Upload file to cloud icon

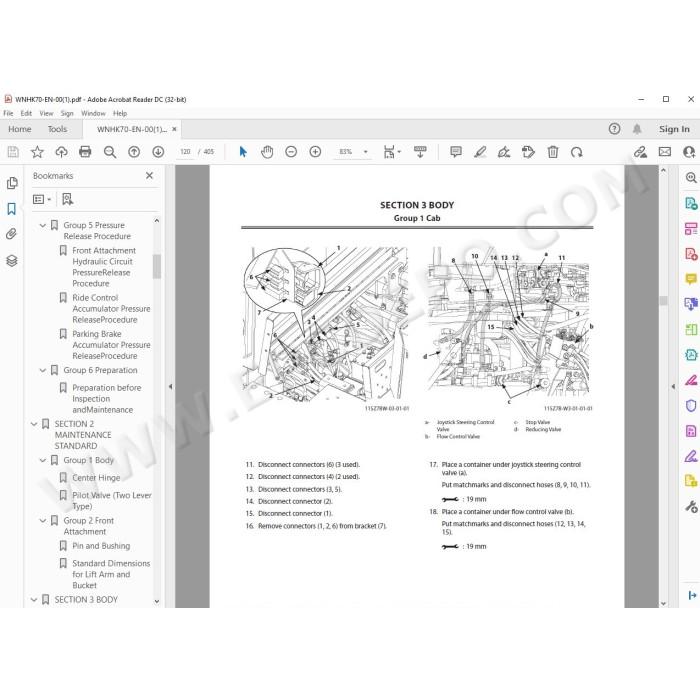61,152
